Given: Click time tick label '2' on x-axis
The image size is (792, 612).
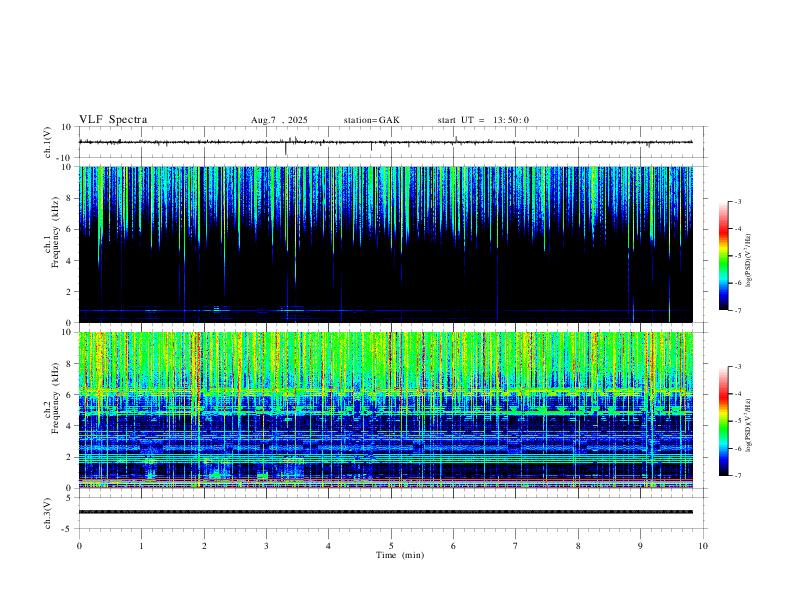Looking at the screenshot, I should pos(204,546).
